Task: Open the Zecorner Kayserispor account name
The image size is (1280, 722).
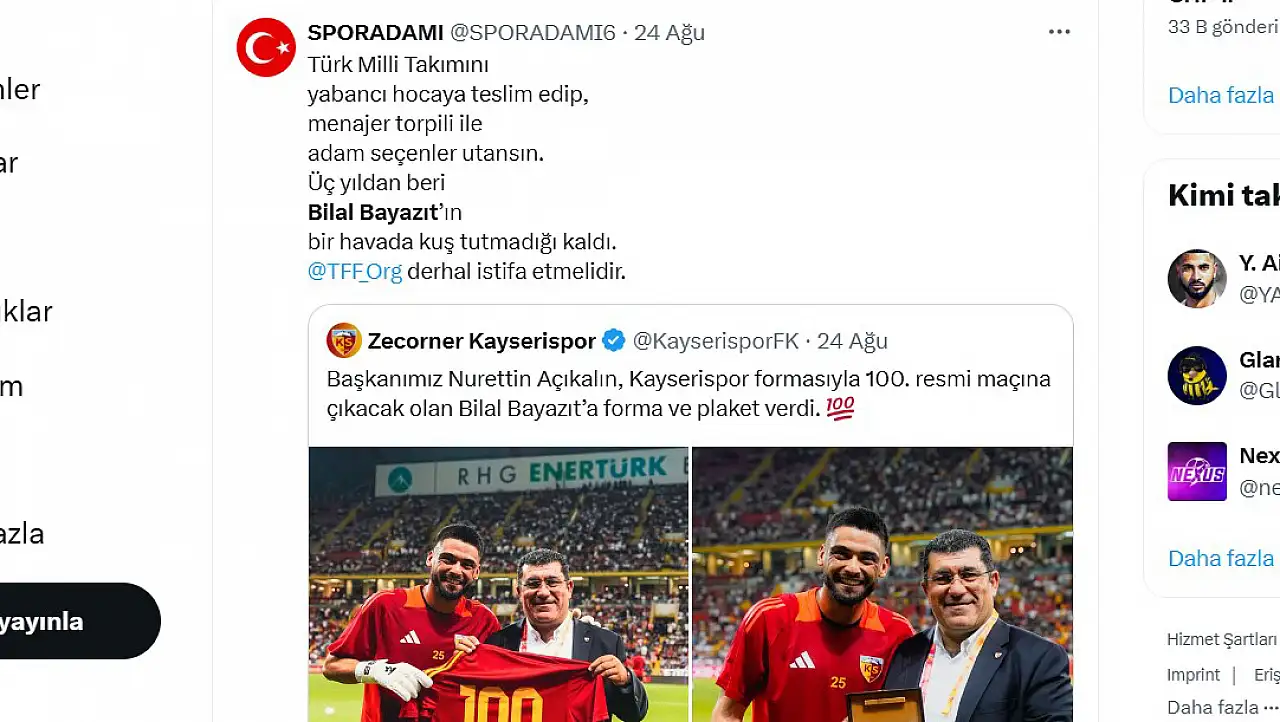Action: click(x=481, y=341)
